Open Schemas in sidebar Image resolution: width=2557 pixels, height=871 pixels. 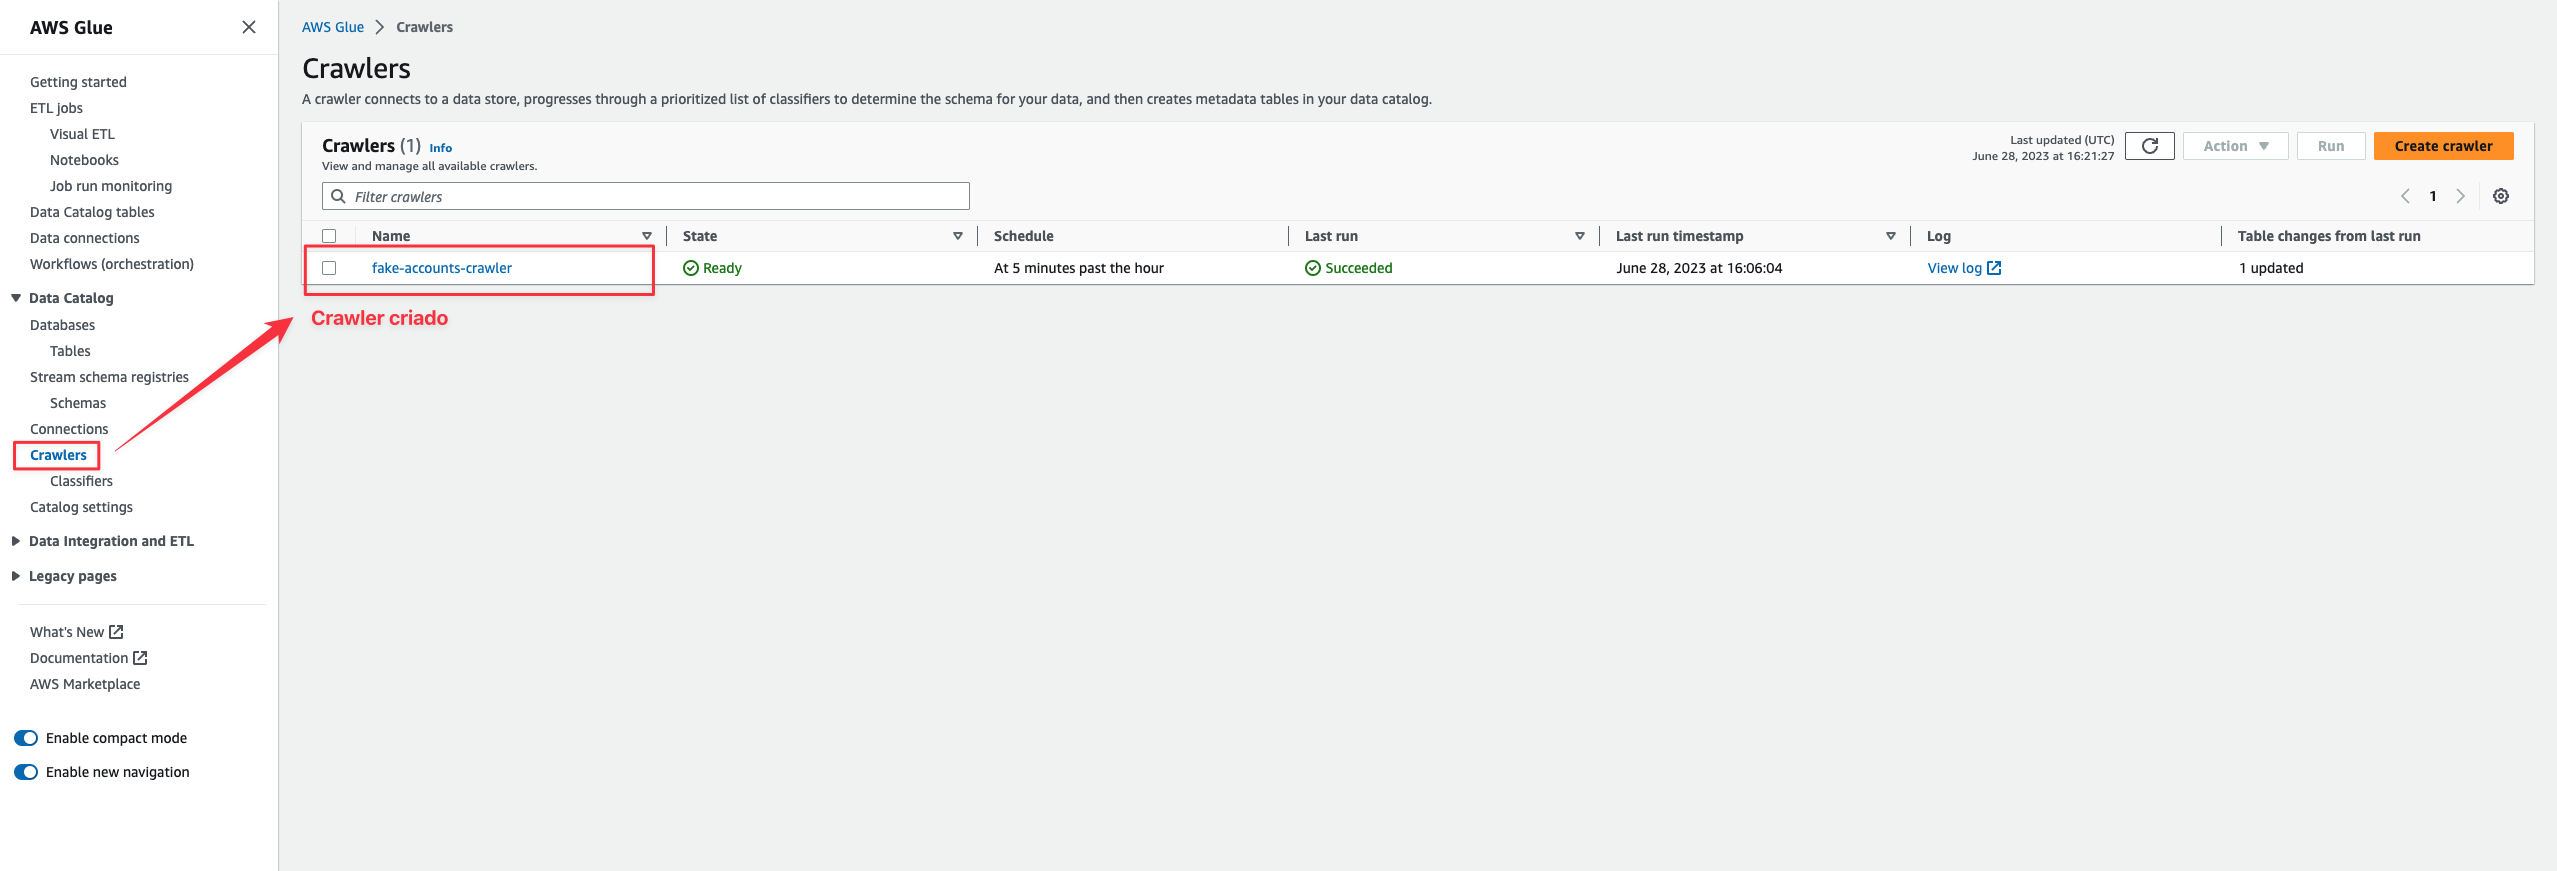click(78, 403)
